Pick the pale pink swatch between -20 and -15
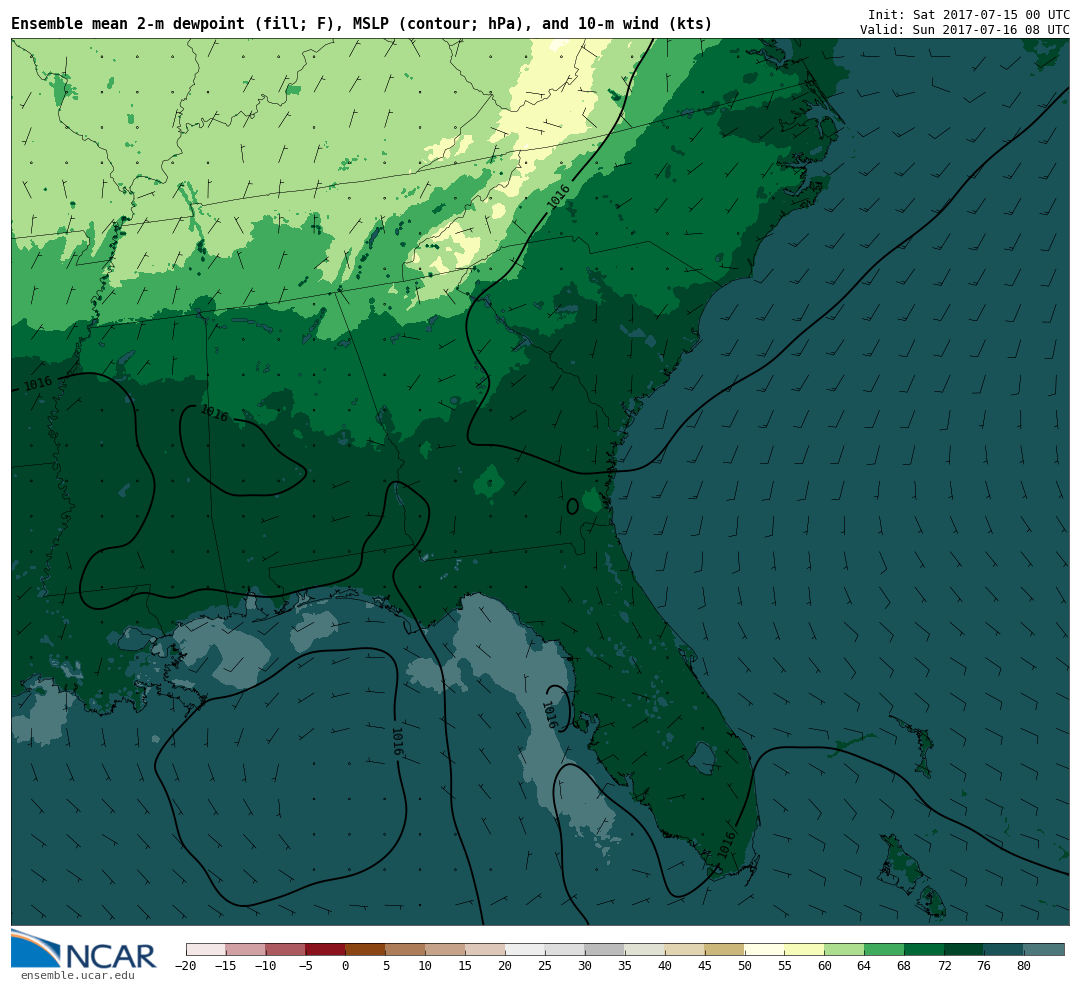Image resolution: width=1080 pixels, height=988 pixels. coord(206,949)
